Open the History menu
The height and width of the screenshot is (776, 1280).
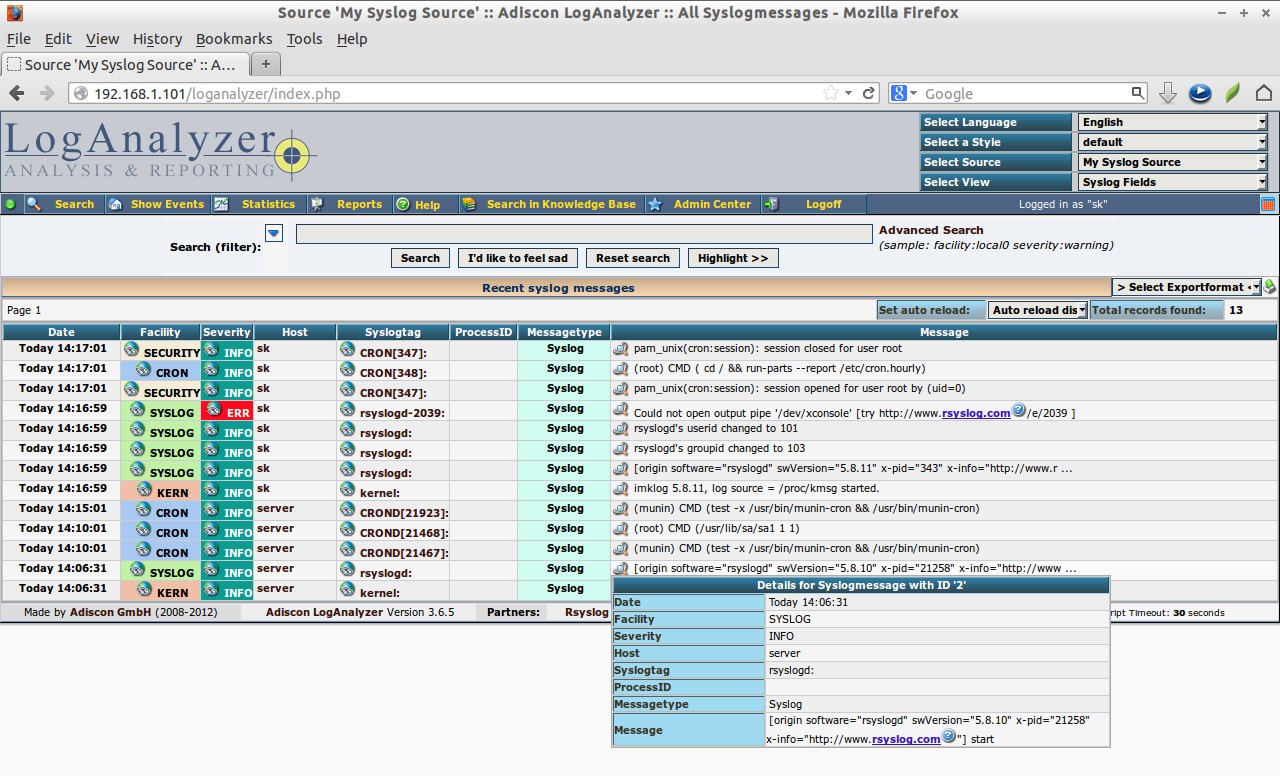click(157, 39)
